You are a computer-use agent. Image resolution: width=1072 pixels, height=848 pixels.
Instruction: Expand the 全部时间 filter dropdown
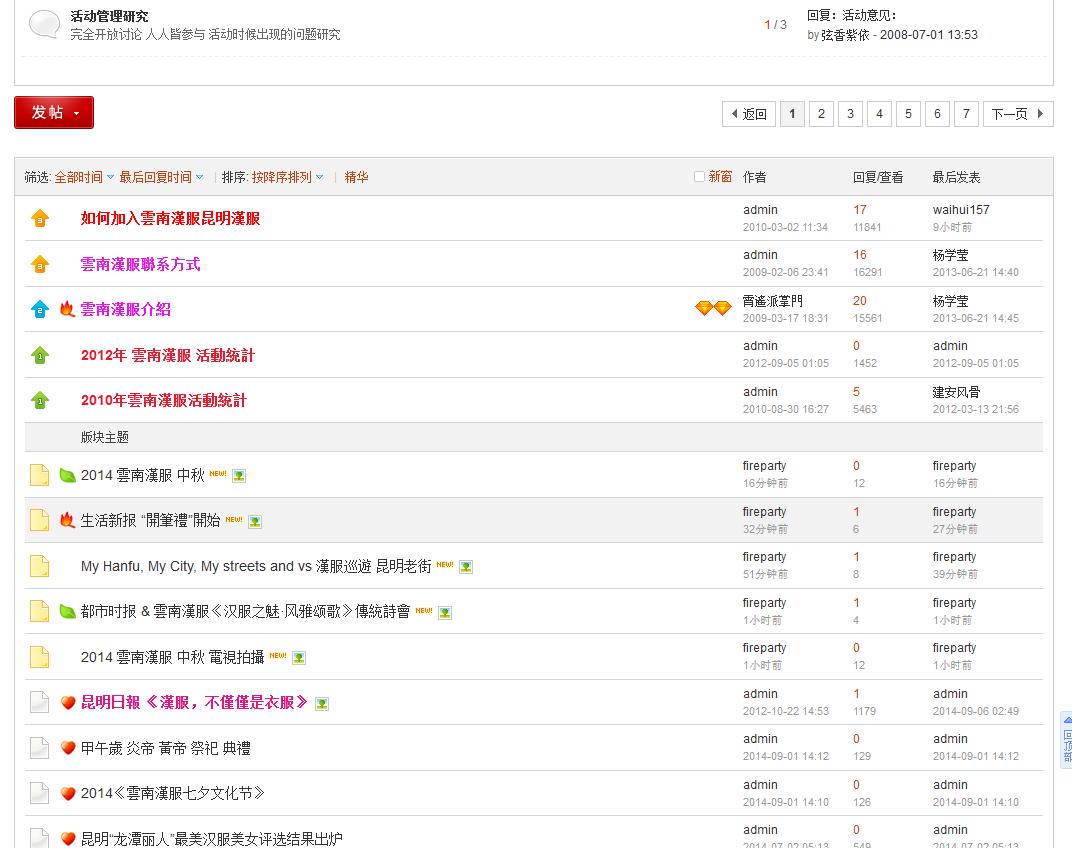[x=84, y=177]
